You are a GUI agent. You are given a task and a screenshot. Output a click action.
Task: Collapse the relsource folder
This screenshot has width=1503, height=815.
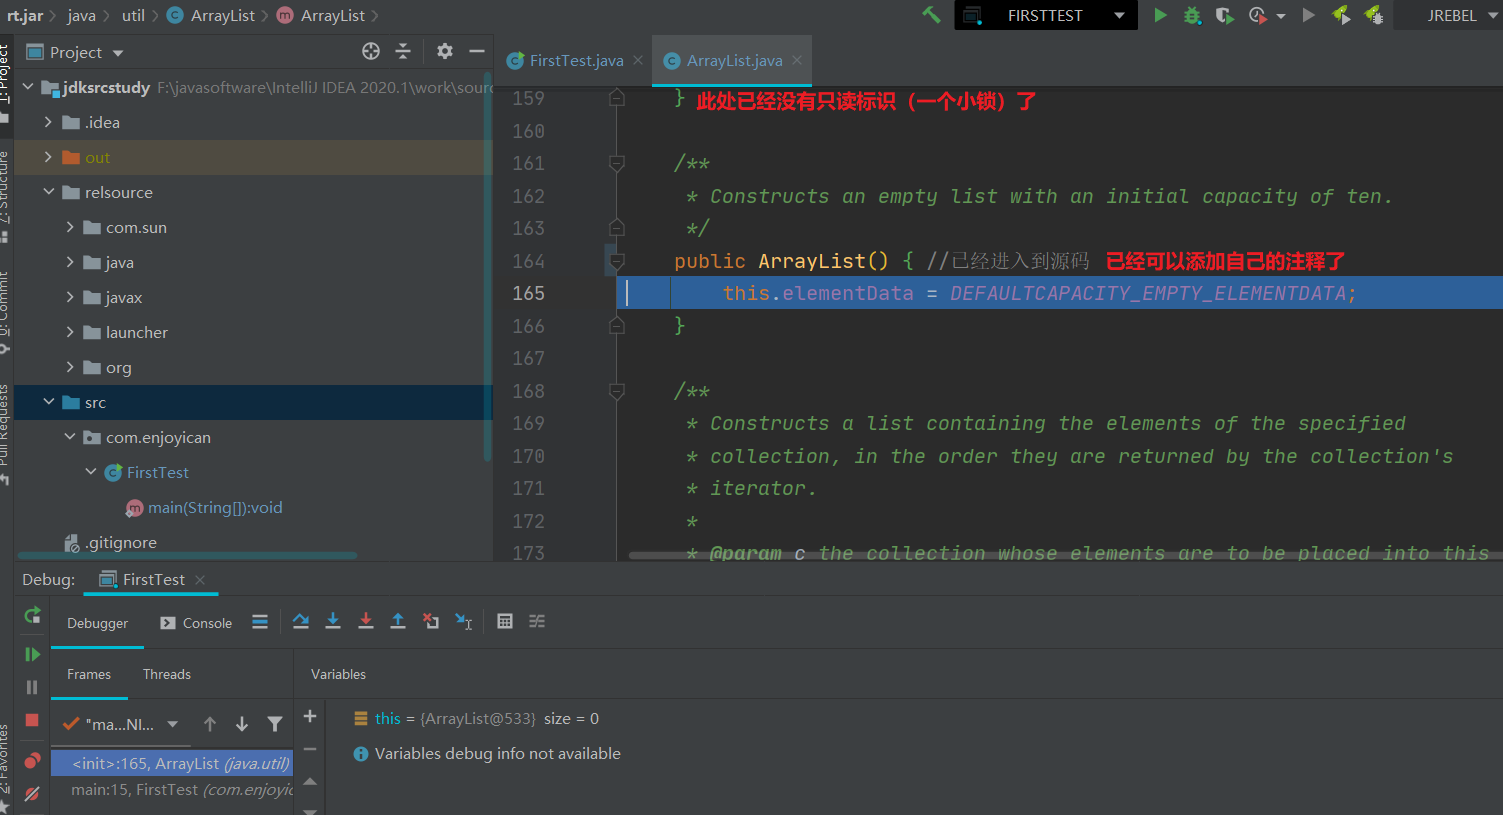point(48,192)
